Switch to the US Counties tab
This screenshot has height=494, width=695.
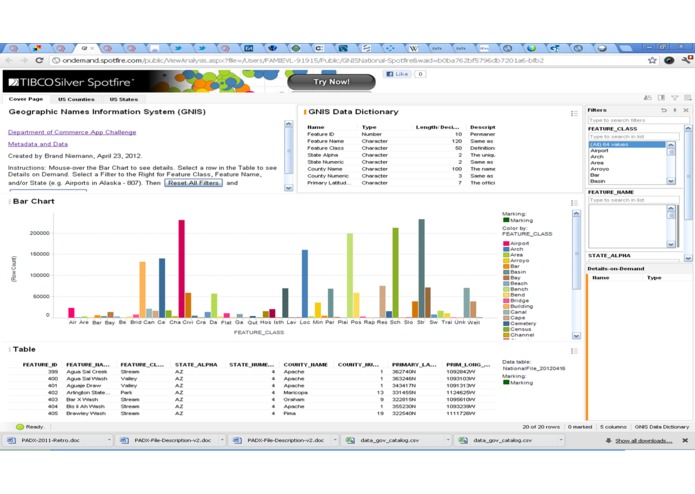coord(76,99)
